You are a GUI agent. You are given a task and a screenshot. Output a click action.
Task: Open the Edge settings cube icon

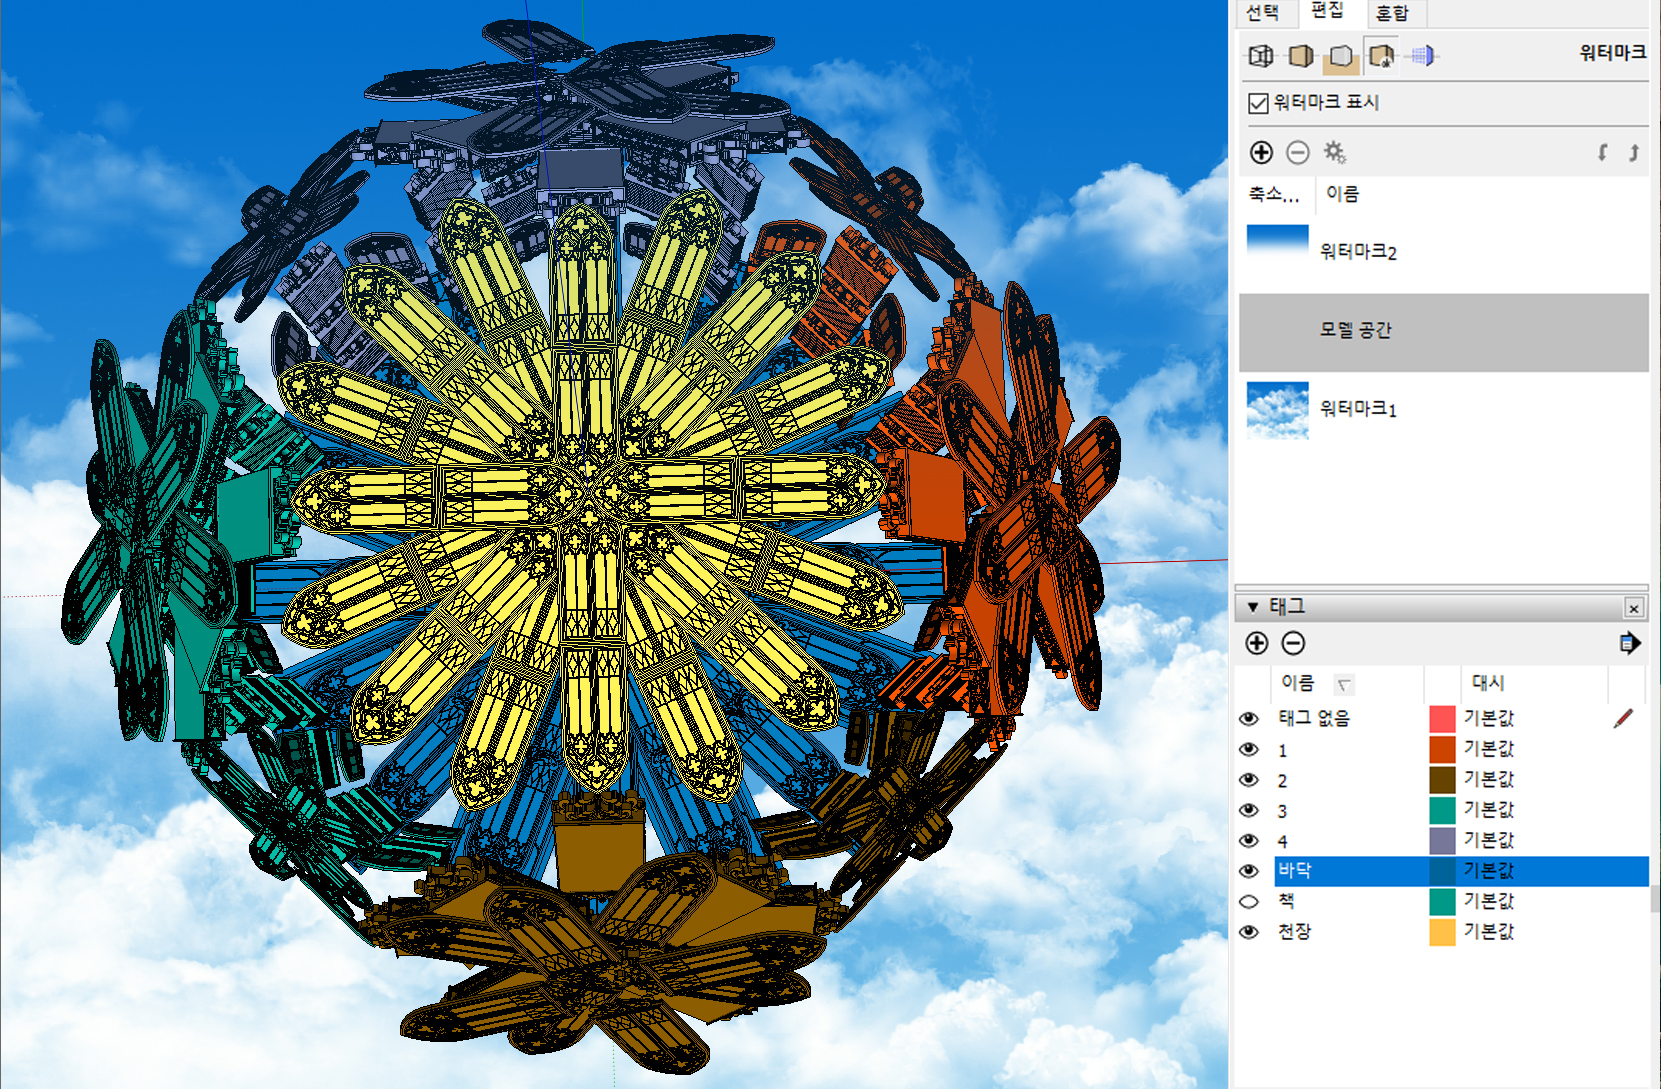1261,56
